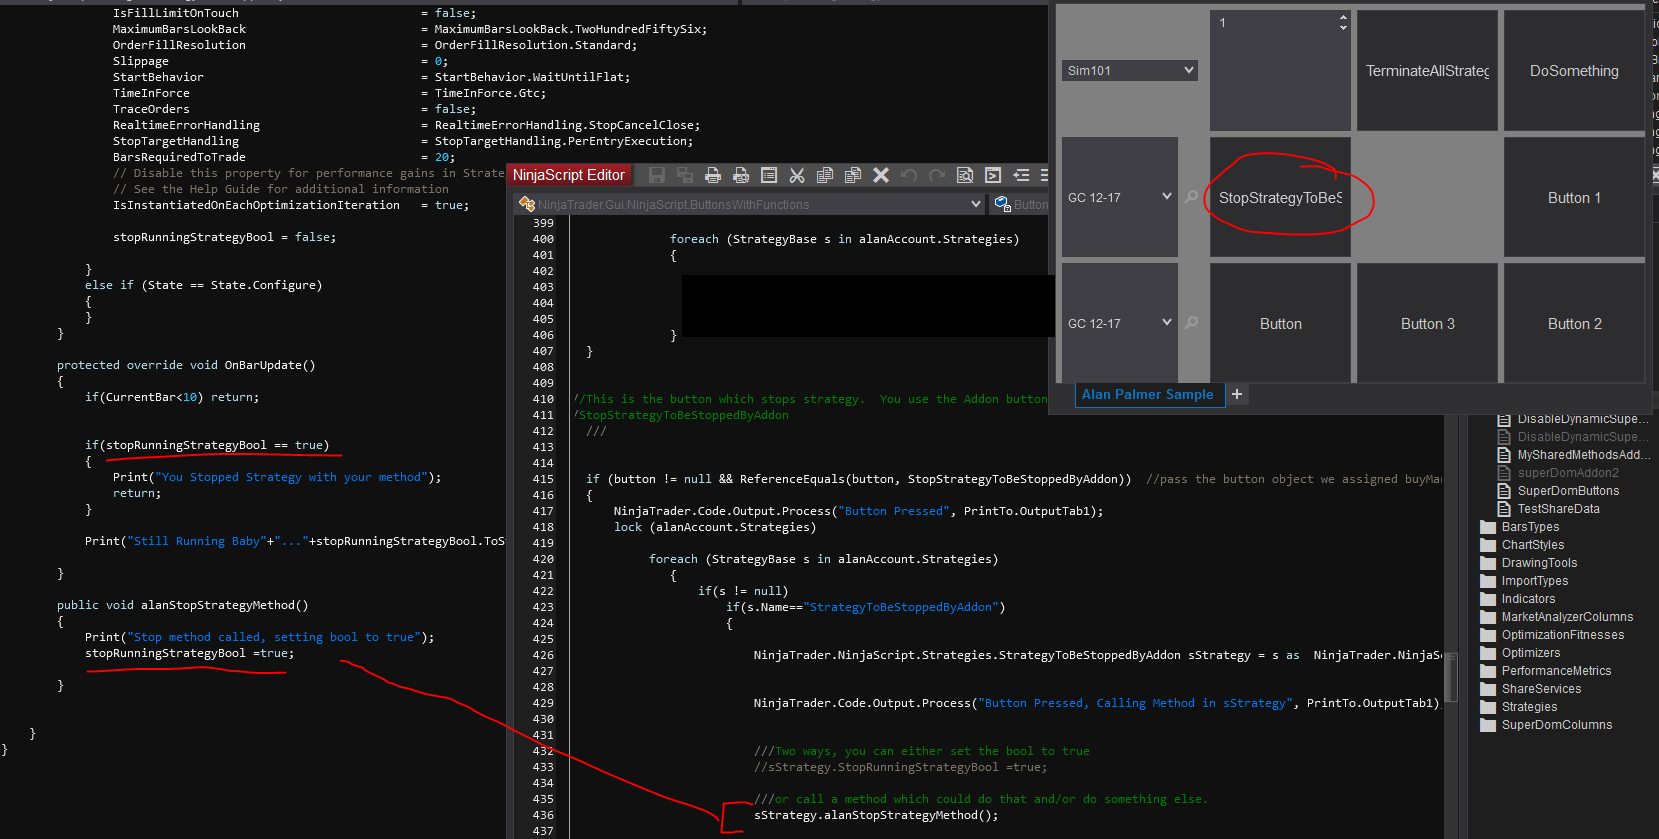
Task: Click the instrument search magnifier beside bottom GC 12-17
Action: tap(1191, 323)
